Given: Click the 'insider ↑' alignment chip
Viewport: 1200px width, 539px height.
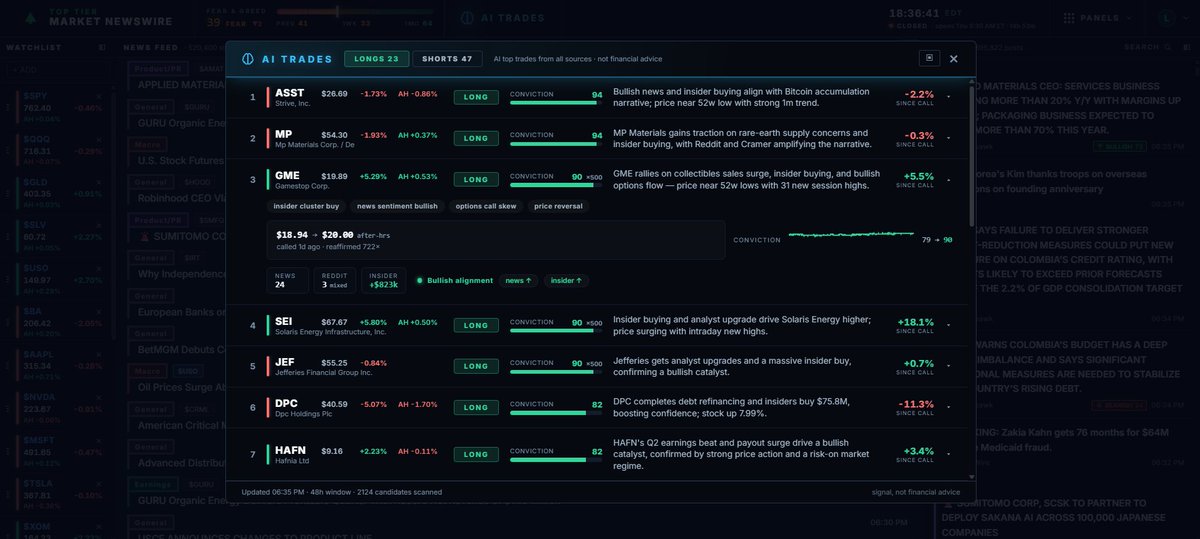Looking at the screenshot, I should click(x=565, y=281).
